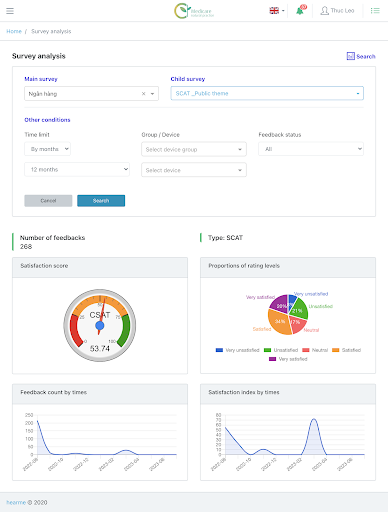Open the By months time limit dropdown

(x=47, y=149)
